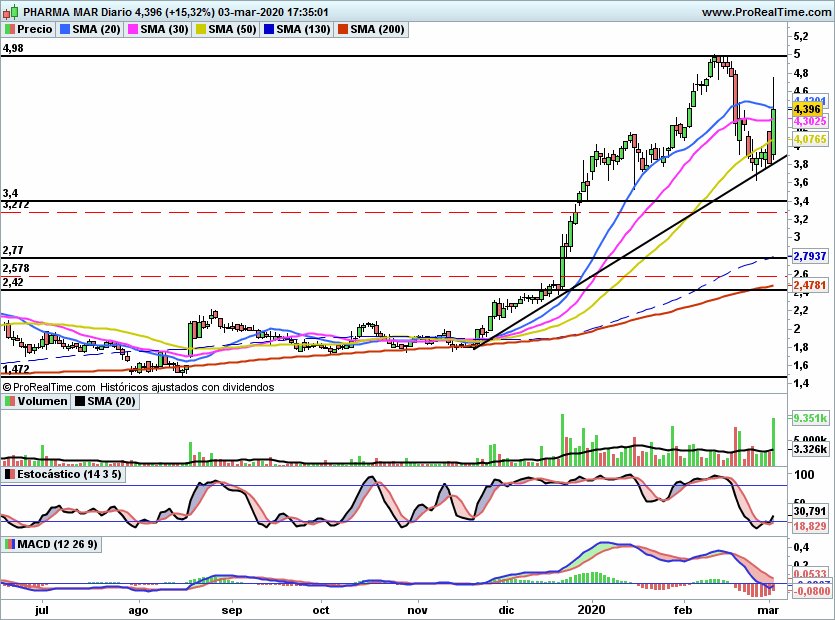This screenshot has width=835, height=620.
Task: Select the SMA (130) legend label
Action: (300, 30)
